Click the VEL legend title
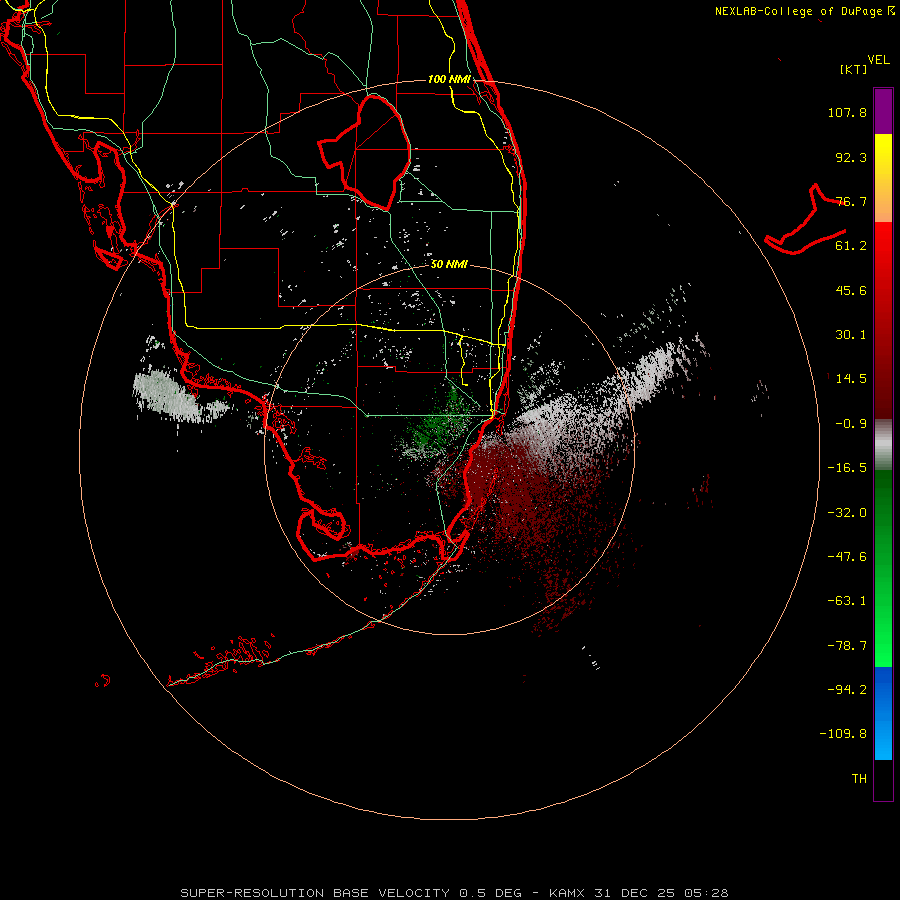Screen dimensions: 900x900 pyautogui.click(x=878, y=60)
